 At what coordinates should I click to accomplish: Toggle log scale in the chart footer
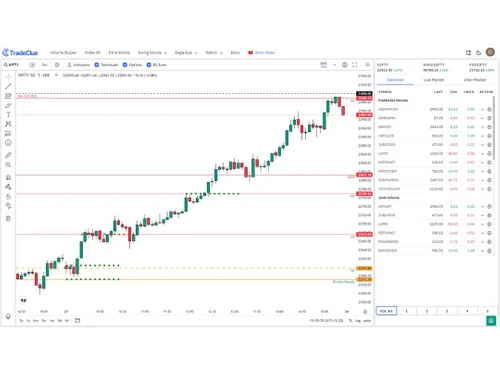(358, 321)
